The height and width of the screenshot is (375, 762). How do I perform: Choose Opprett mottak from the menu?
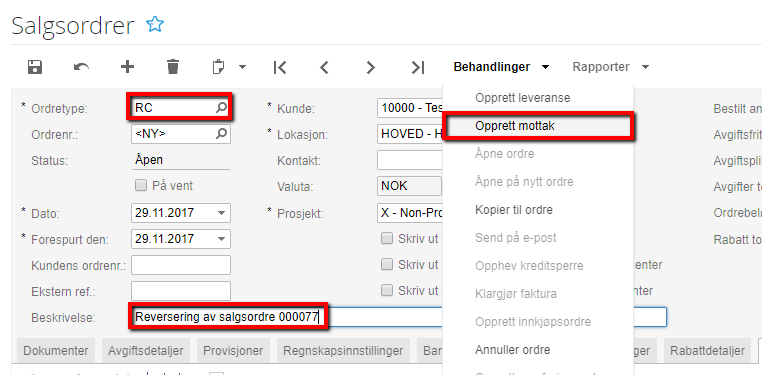(538, 126)
